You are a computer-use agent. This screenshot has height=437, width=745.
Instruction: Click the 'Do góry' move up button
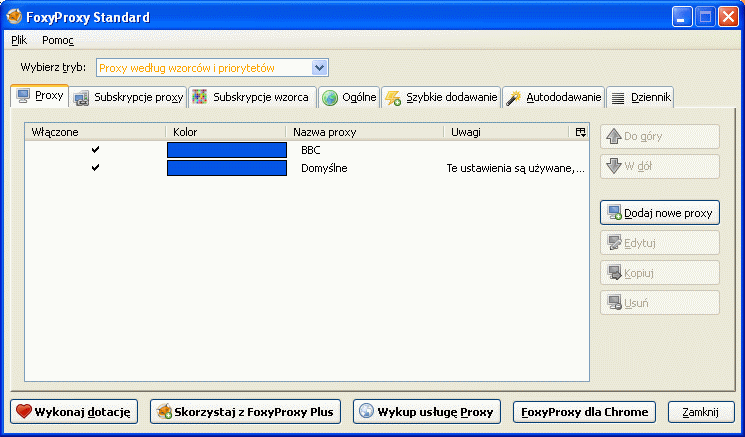(x=660, y=137)
